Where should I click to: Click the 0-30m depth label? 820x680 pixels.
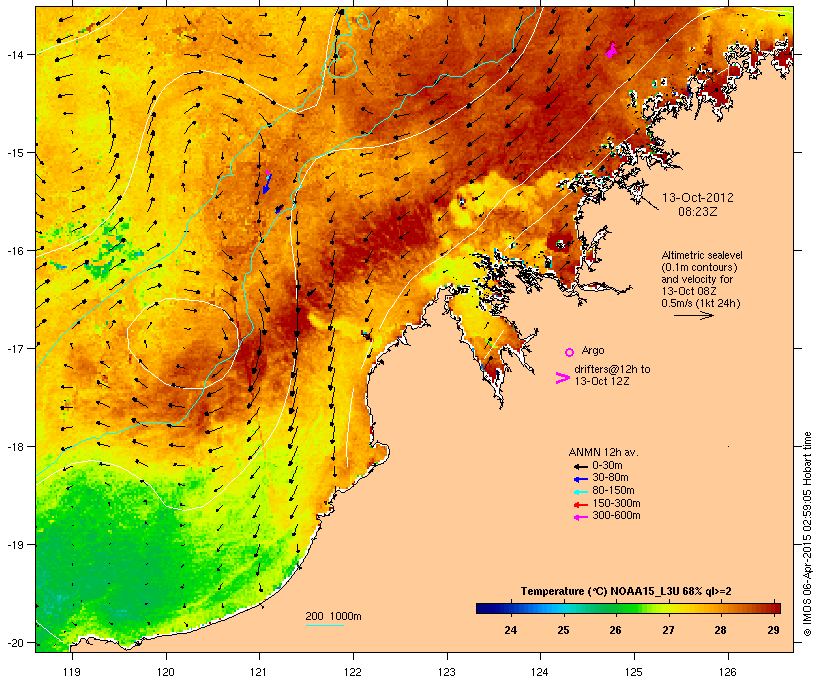point(607,465)
